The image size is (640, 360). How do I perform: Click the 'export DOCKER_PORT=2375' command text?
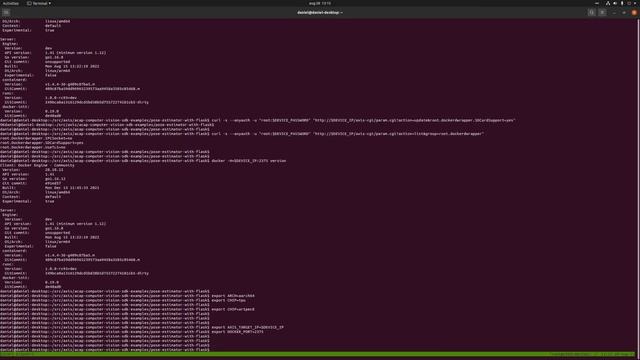click(x=238, y=332)
